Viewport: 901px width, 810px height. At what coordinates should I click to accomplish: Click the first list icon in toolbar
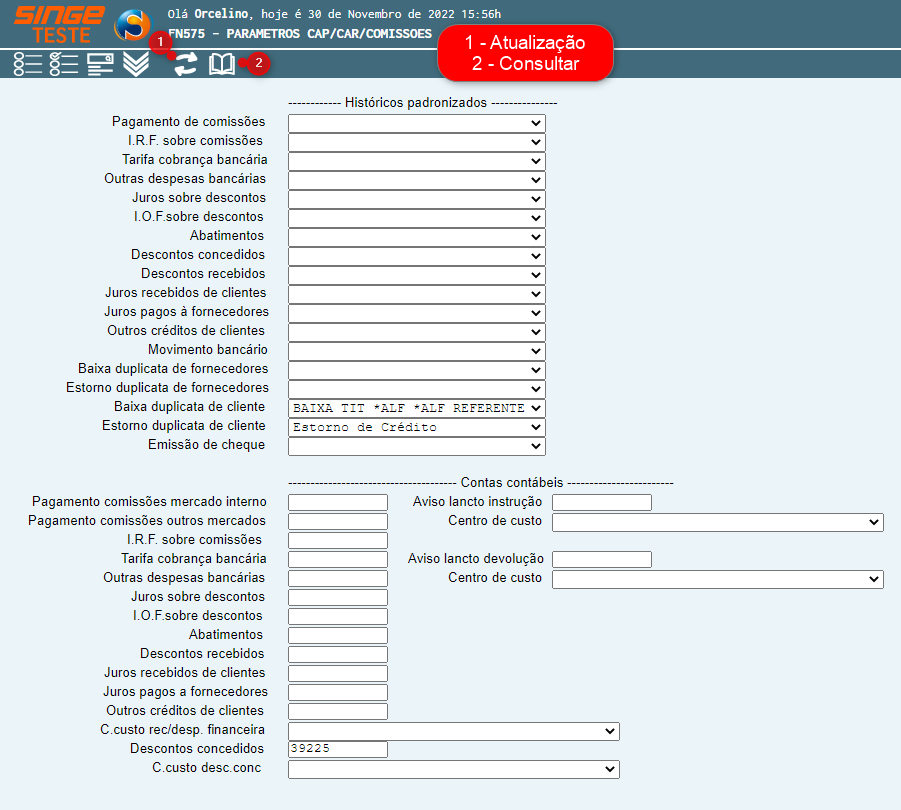pos(28,65)
